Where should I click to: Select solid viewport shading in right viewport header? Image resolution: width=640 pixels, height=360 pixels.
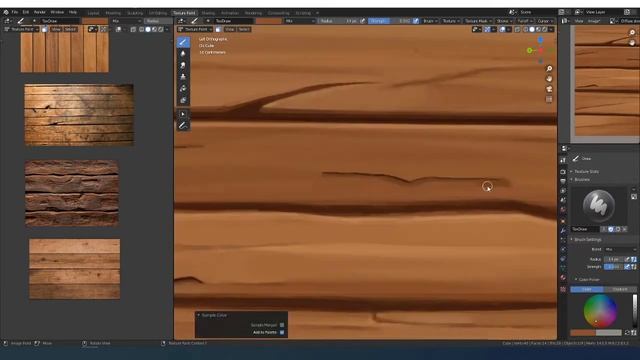coord(532,29)
